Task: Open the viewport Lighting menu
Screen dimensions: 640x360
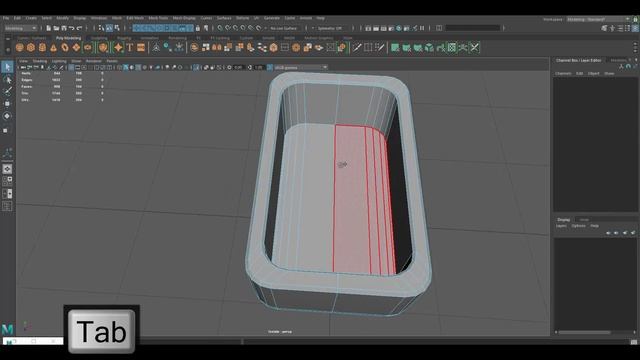Action: [x=59, y=61]
